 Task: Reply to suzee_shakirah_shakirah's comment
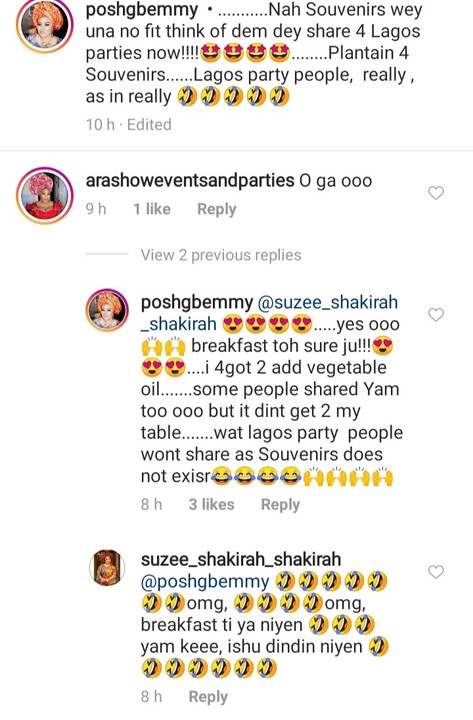(208, 697)
